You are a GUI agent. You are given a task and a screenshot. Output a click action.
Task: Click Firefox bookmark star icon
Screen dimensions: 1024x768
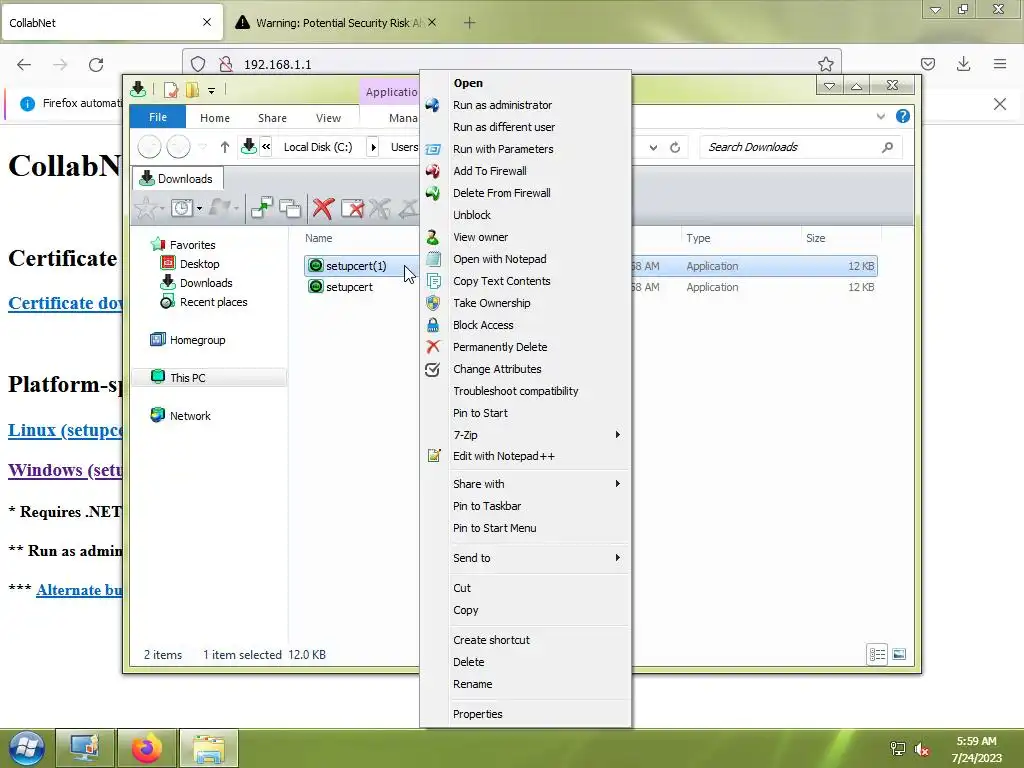(825, 64)
